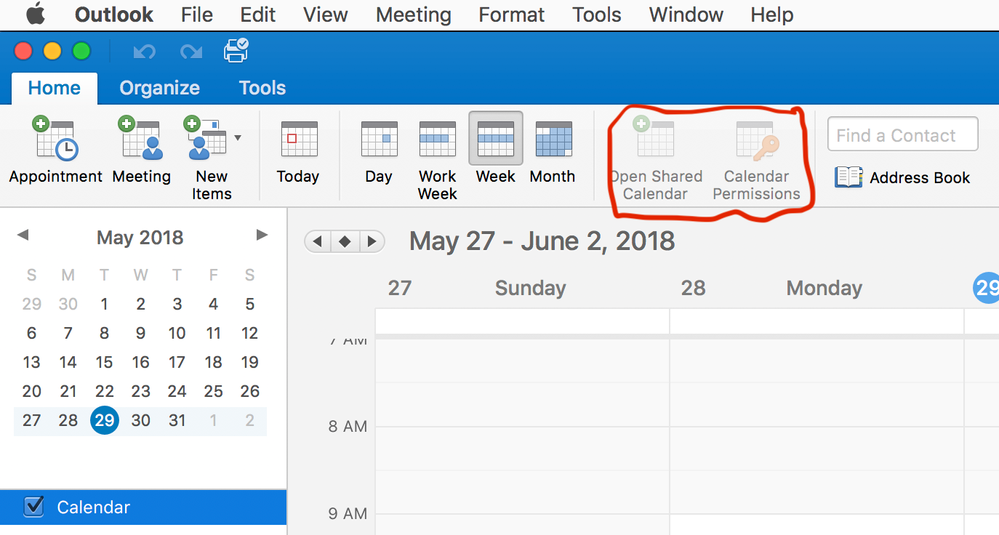Image resolution: width=999 pixels, height=535 pixels.
Task: Click the May 2018 mini calendar title
Action: click(140, 238)
